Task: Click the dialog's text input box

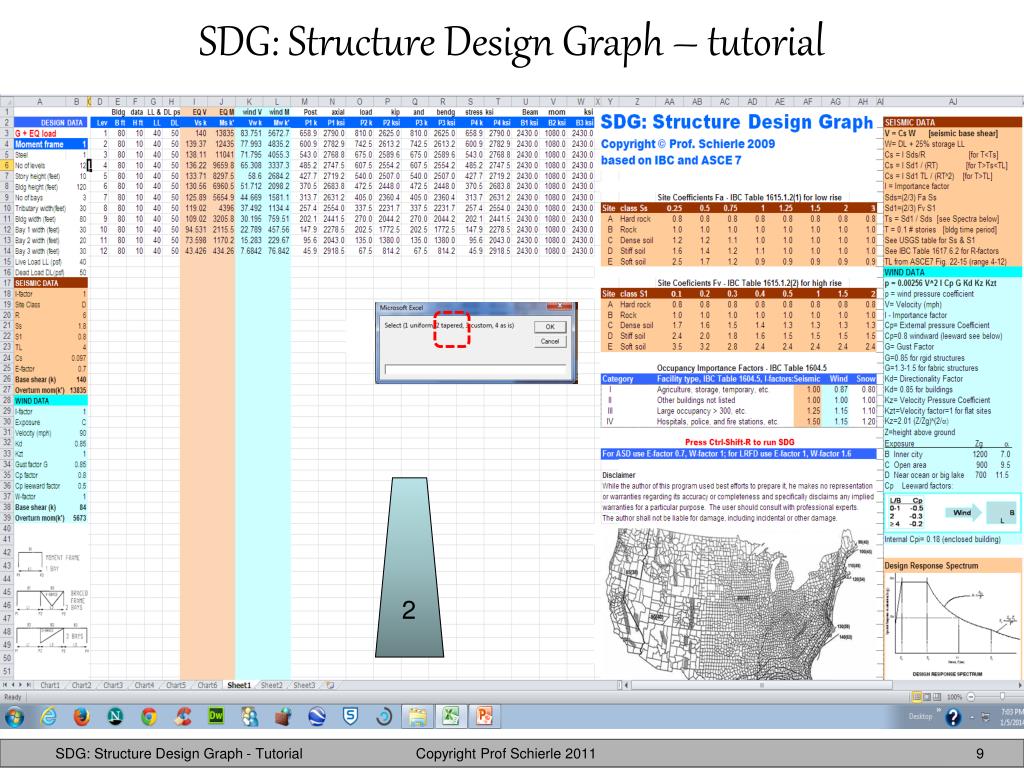Action: click(475, 370)
